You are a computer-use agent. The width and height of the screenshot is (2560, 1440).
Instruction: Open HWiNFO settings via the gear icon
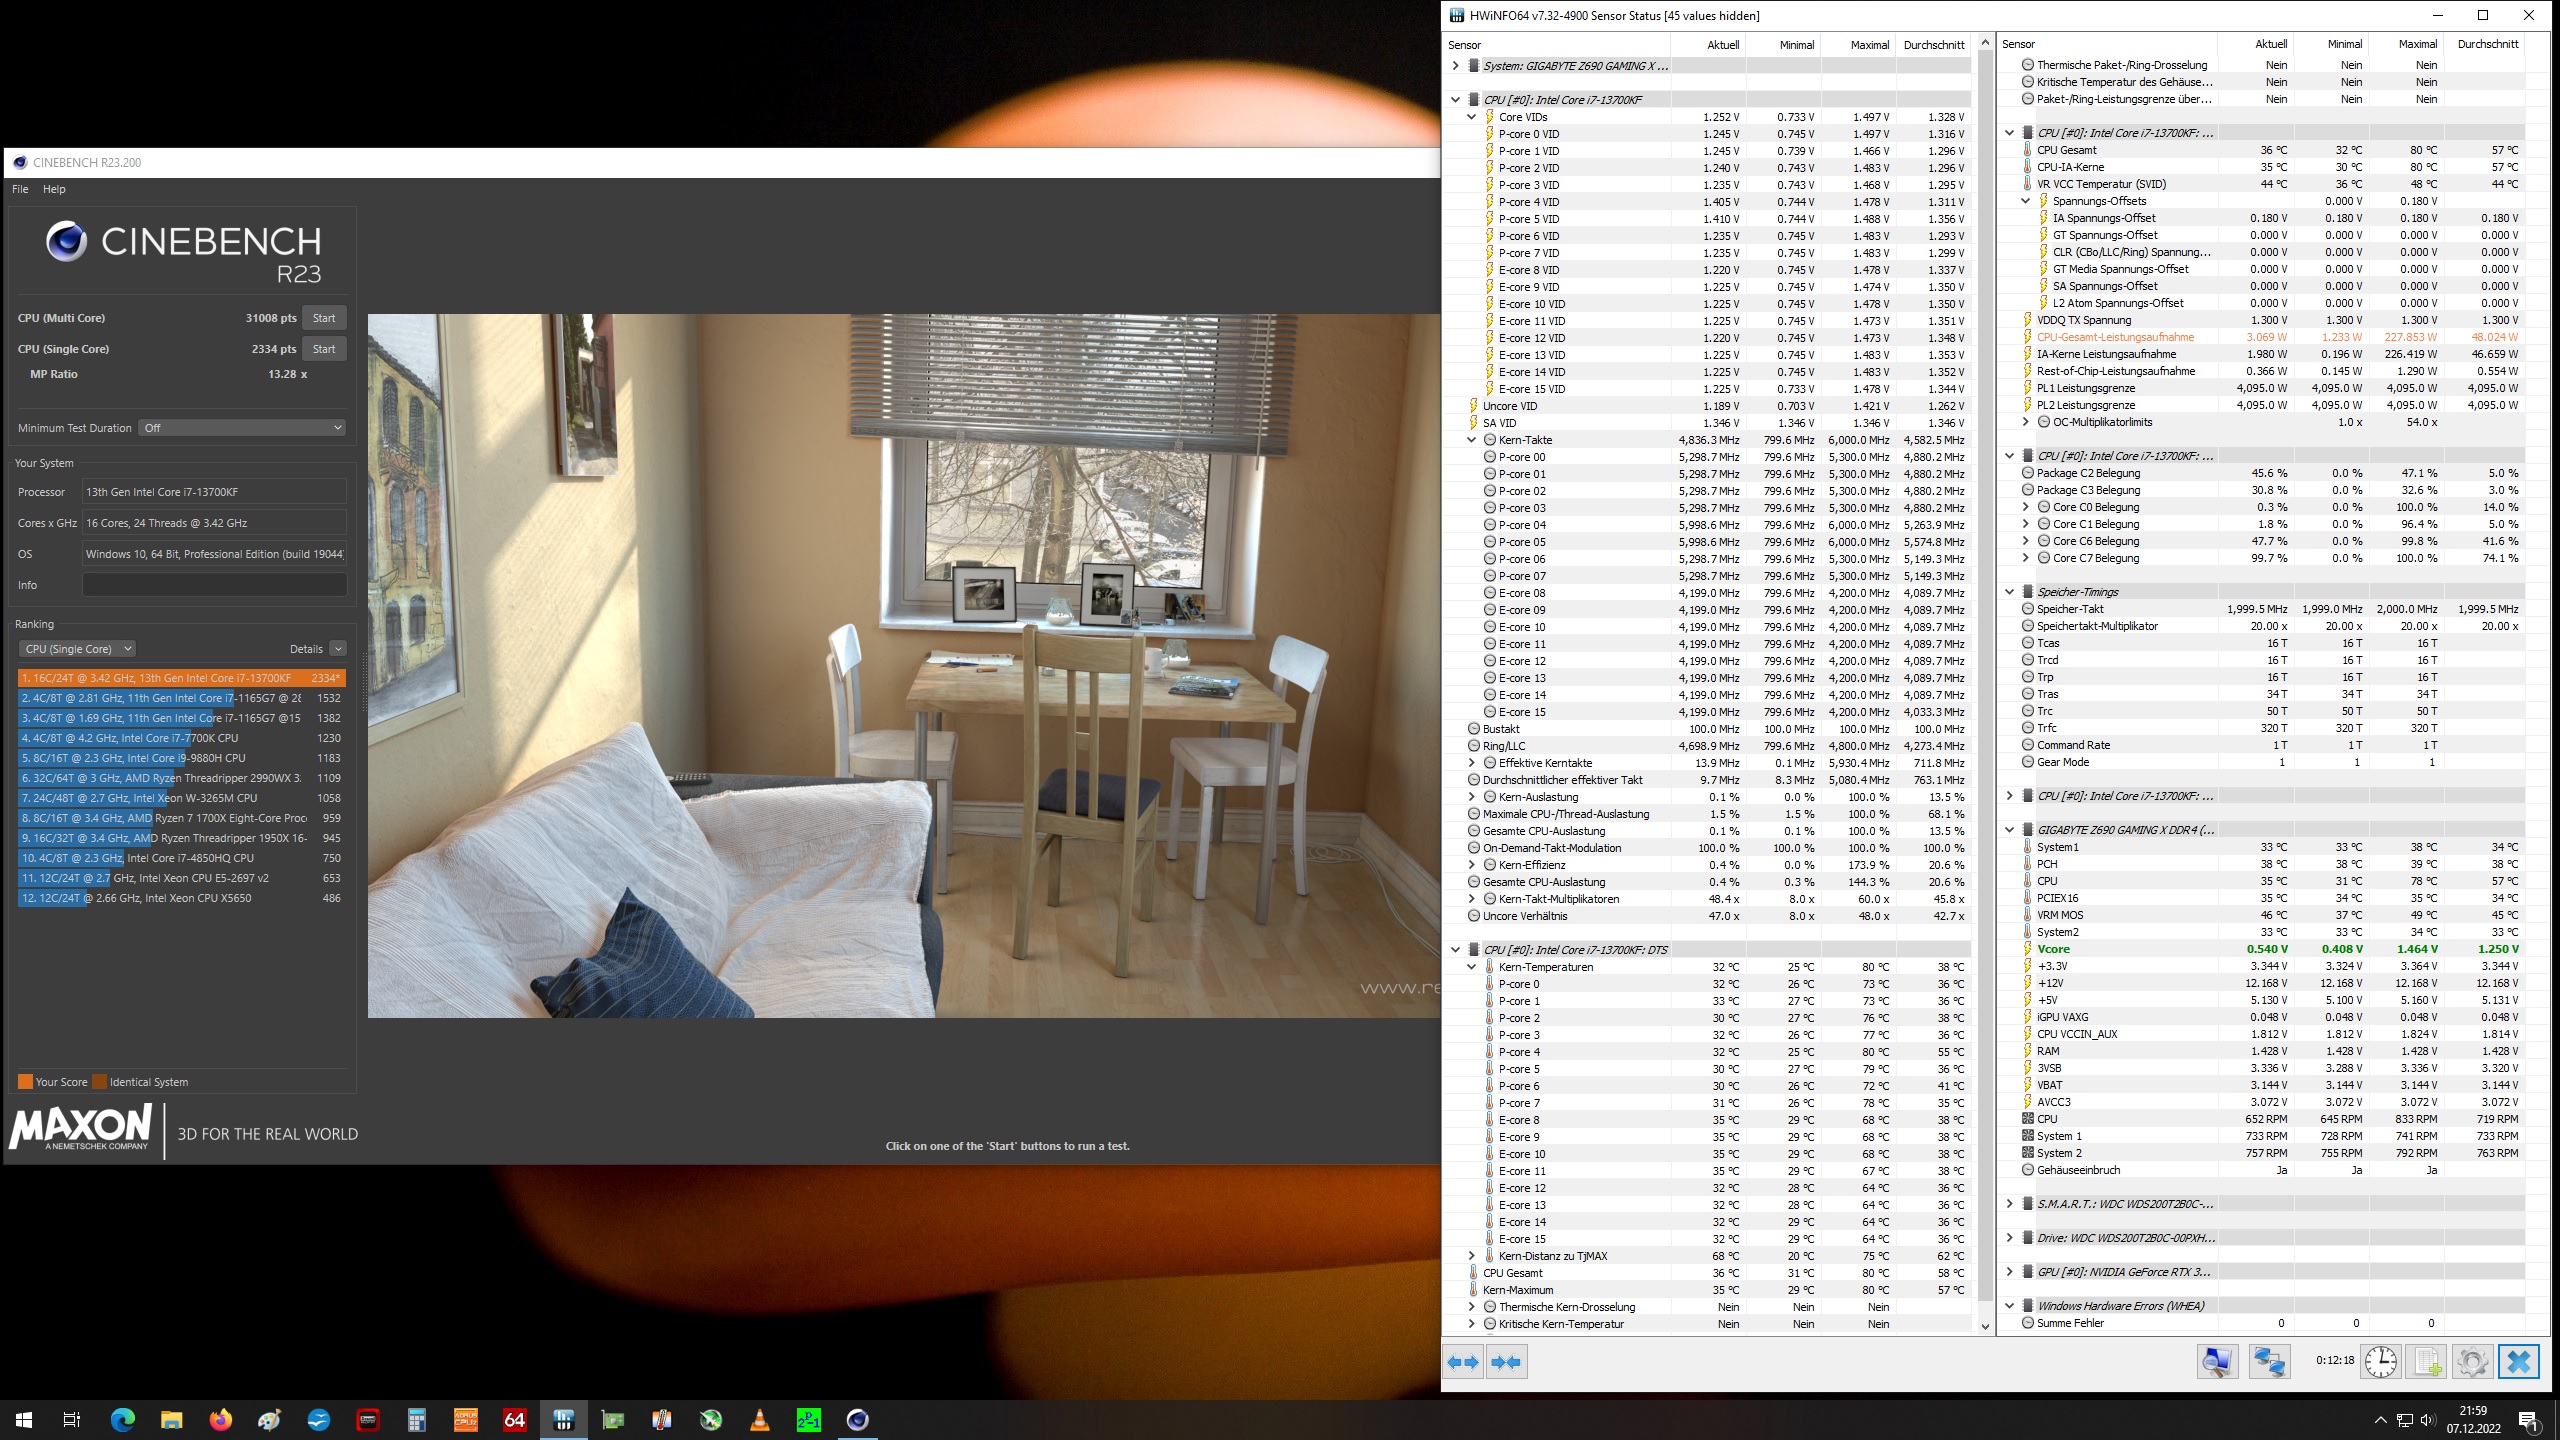point(2474,1362)
